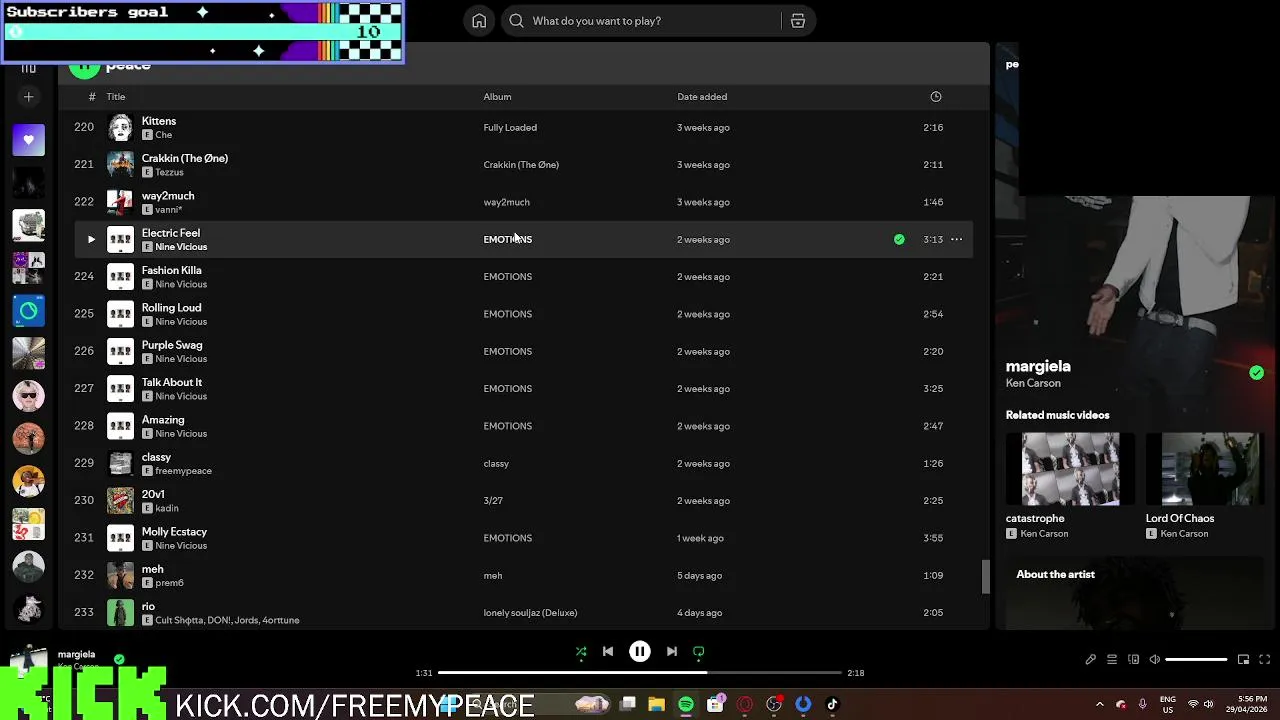The height and width of the screenshot is (720, 1280).
Task: Open TikTok from the taskbar
Action: (832, 705)
